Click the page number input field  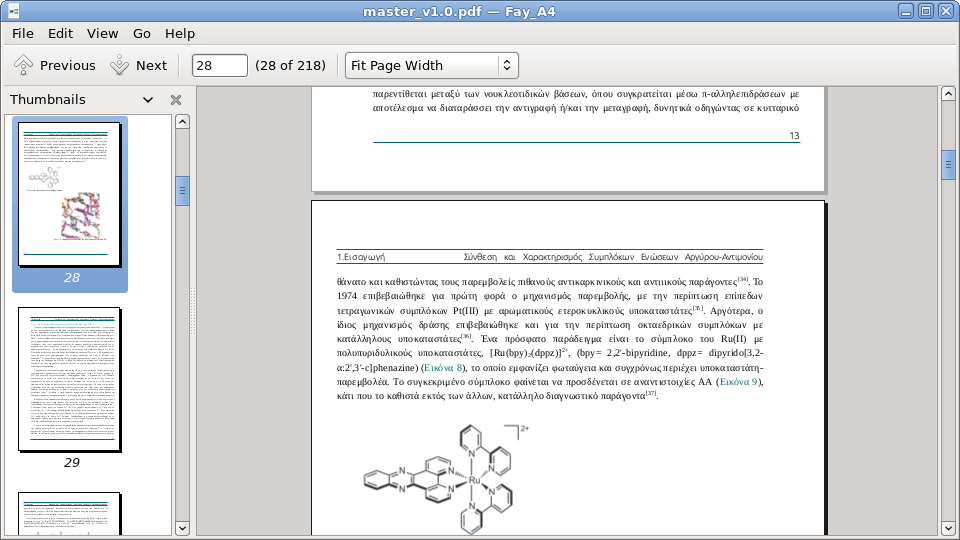219,66
